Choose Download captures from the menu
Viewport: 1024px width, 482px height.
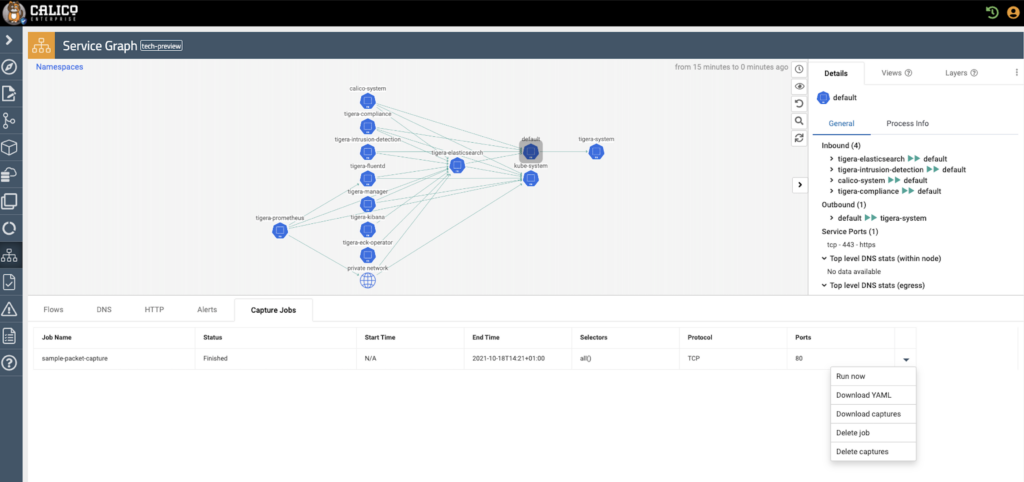pos(873,414)
